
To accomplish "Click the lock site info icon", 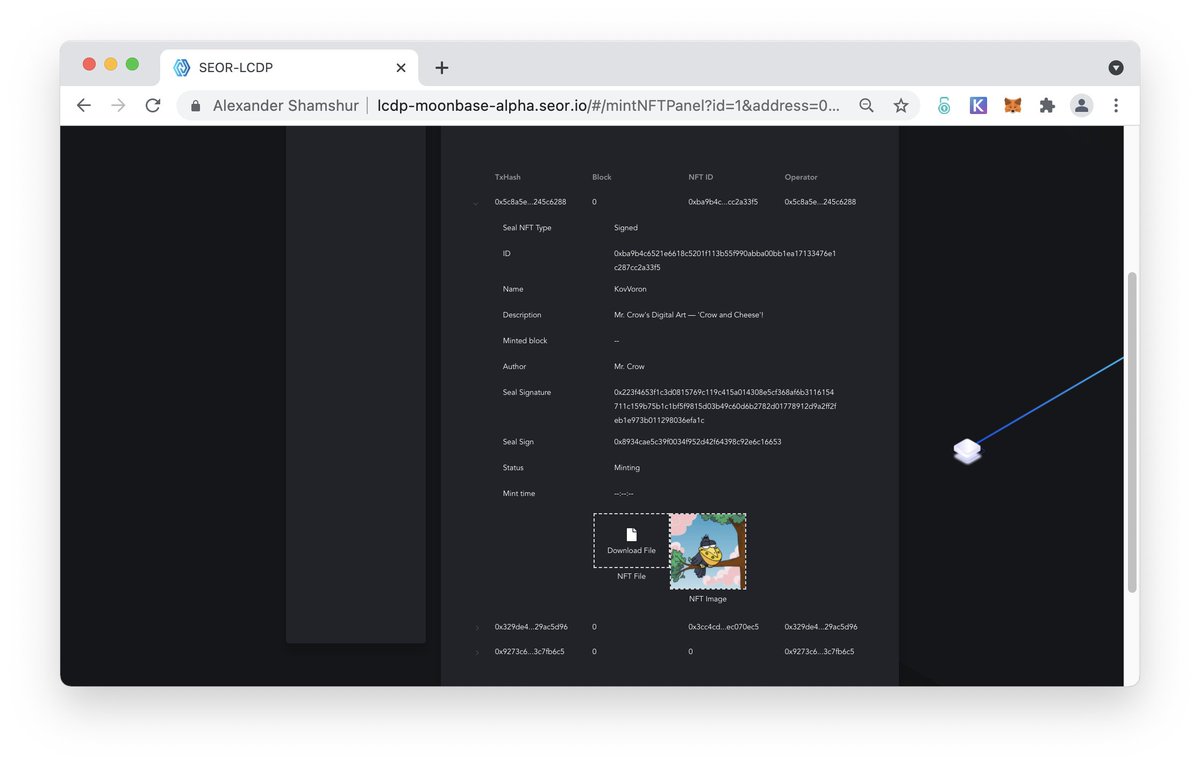I will tap(195, 105).
